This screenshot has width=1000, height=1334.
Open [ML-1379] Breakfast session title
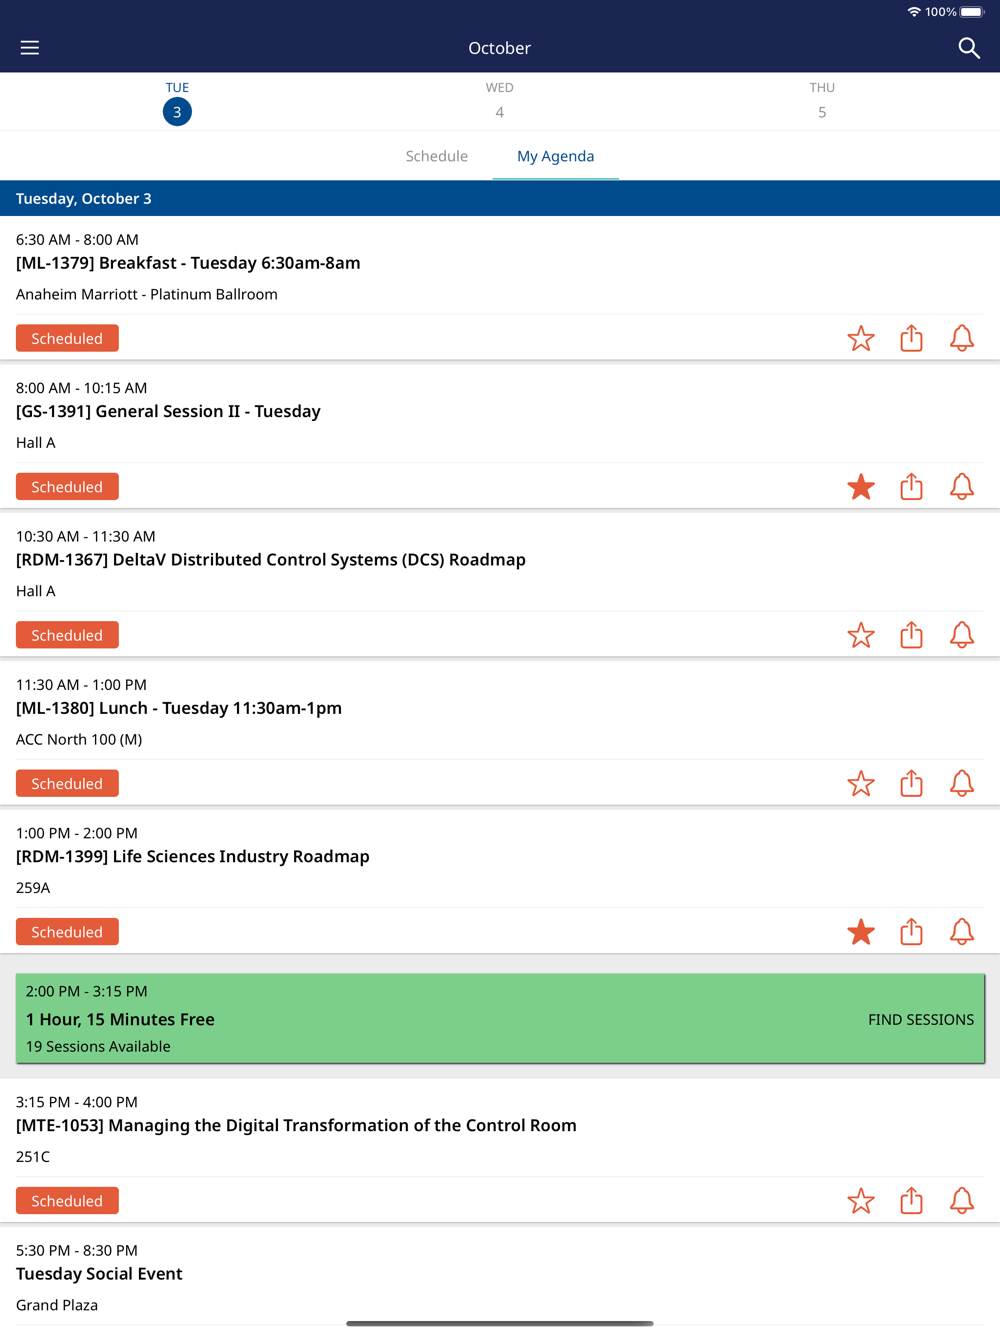pos(188,263)
